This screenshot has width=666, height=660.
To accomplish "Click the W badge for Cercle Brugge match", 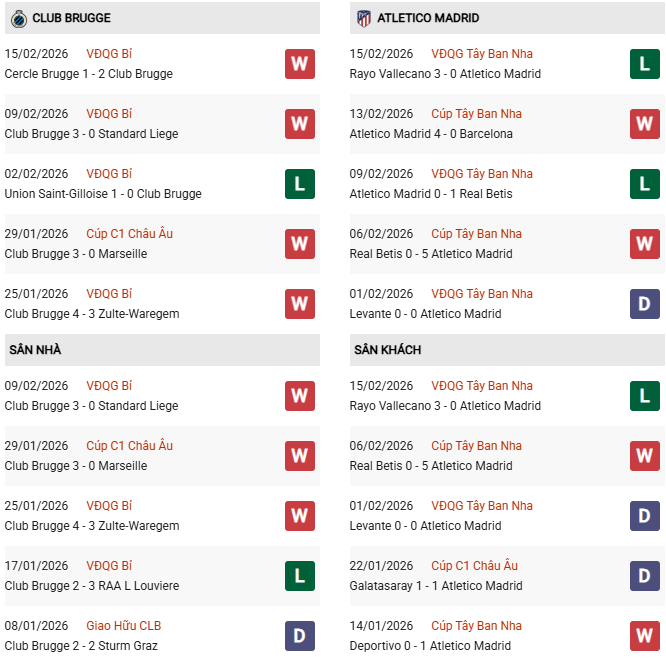I will pyautogui.click(x=299, y=64).
